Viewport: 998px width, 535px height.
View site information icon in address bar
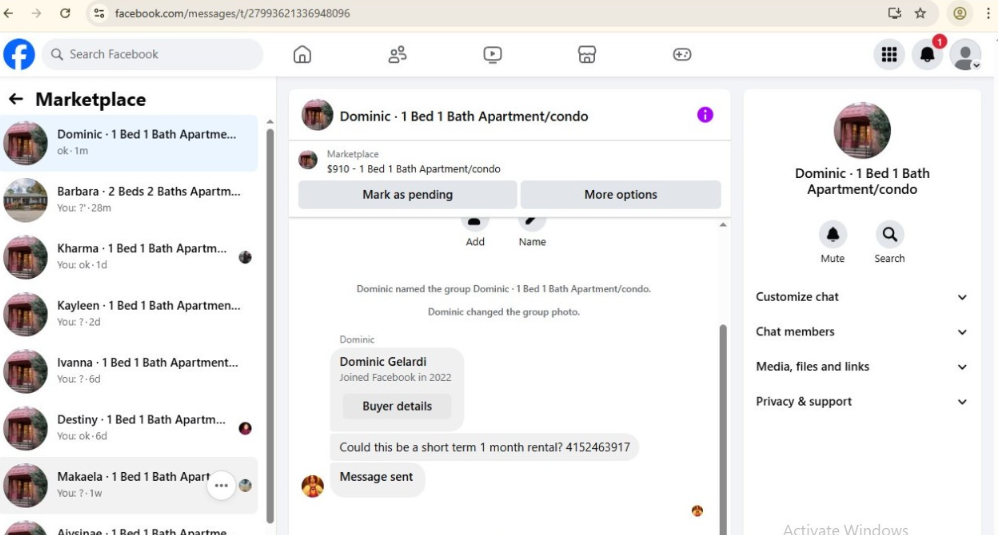(99, 13)
